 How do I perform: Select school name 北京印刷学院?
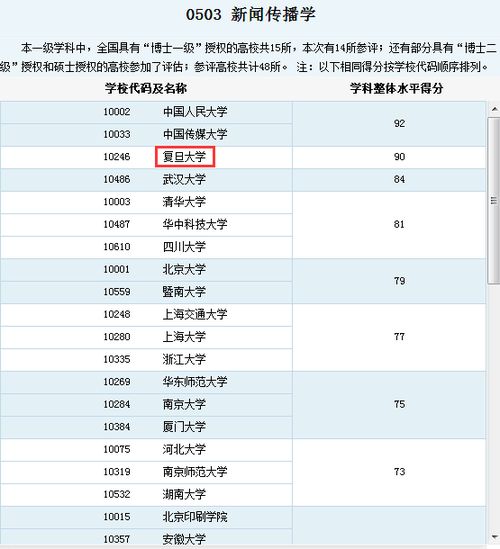[195, 517]
